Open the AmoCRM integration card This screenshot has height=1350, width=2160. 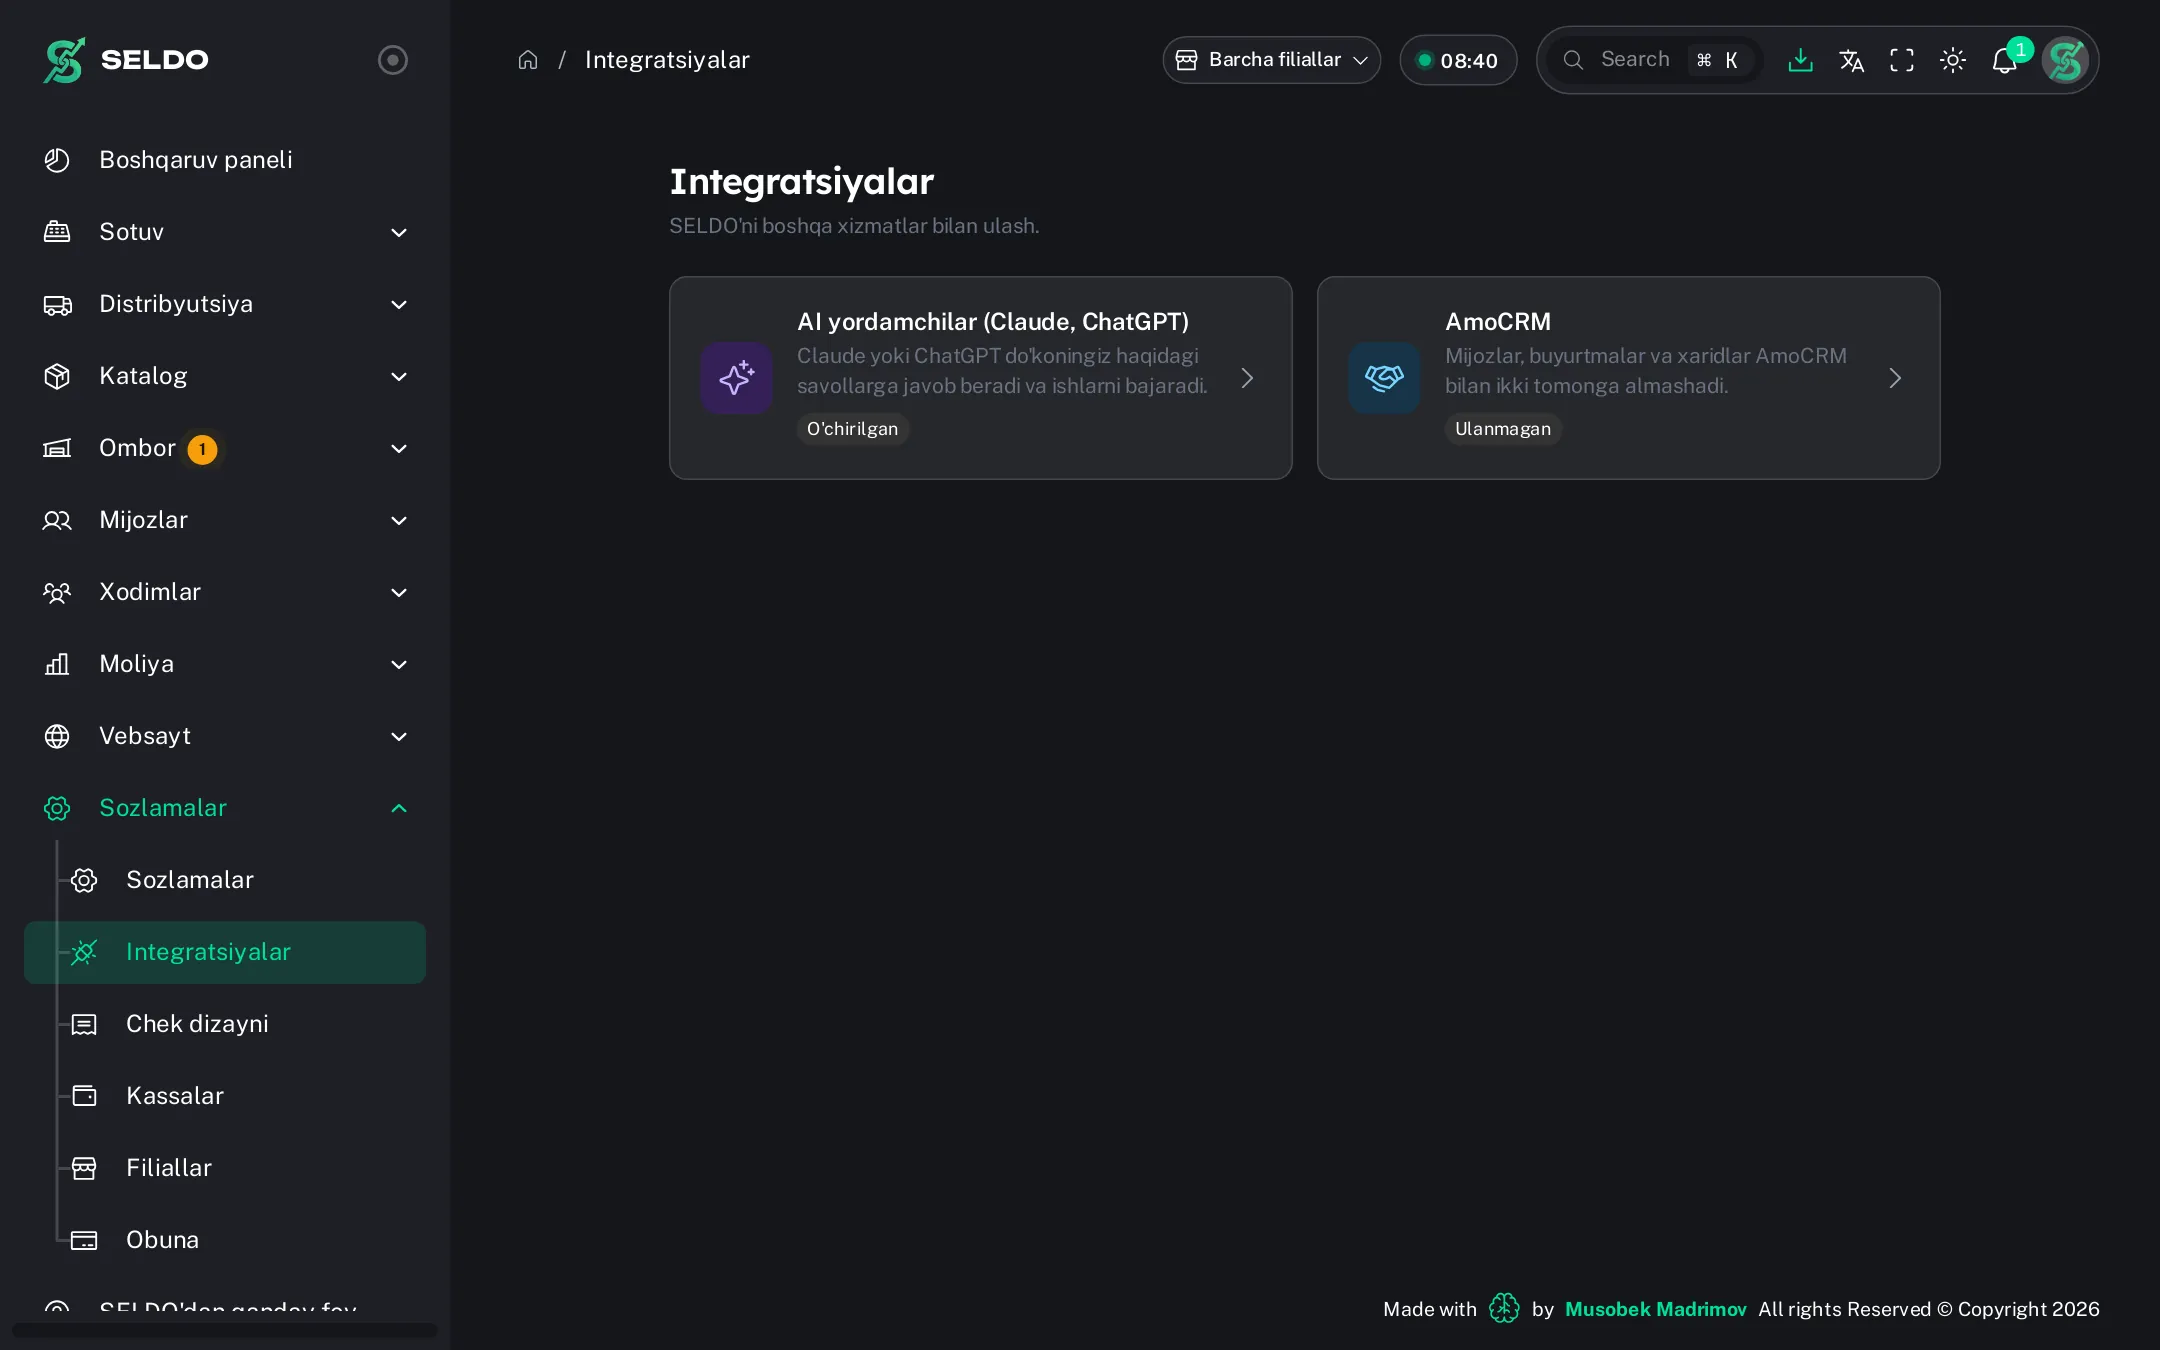1629,378
